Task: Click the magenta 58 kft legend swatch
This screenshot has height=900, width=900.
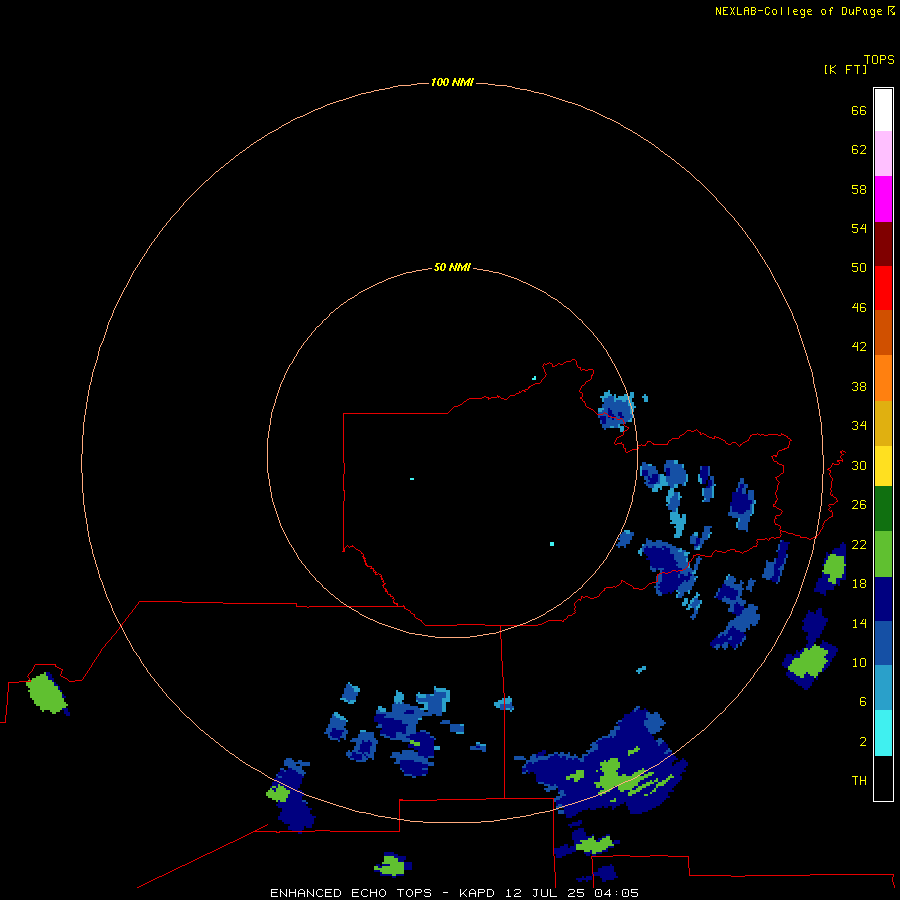Action: (x=883, y=198)
